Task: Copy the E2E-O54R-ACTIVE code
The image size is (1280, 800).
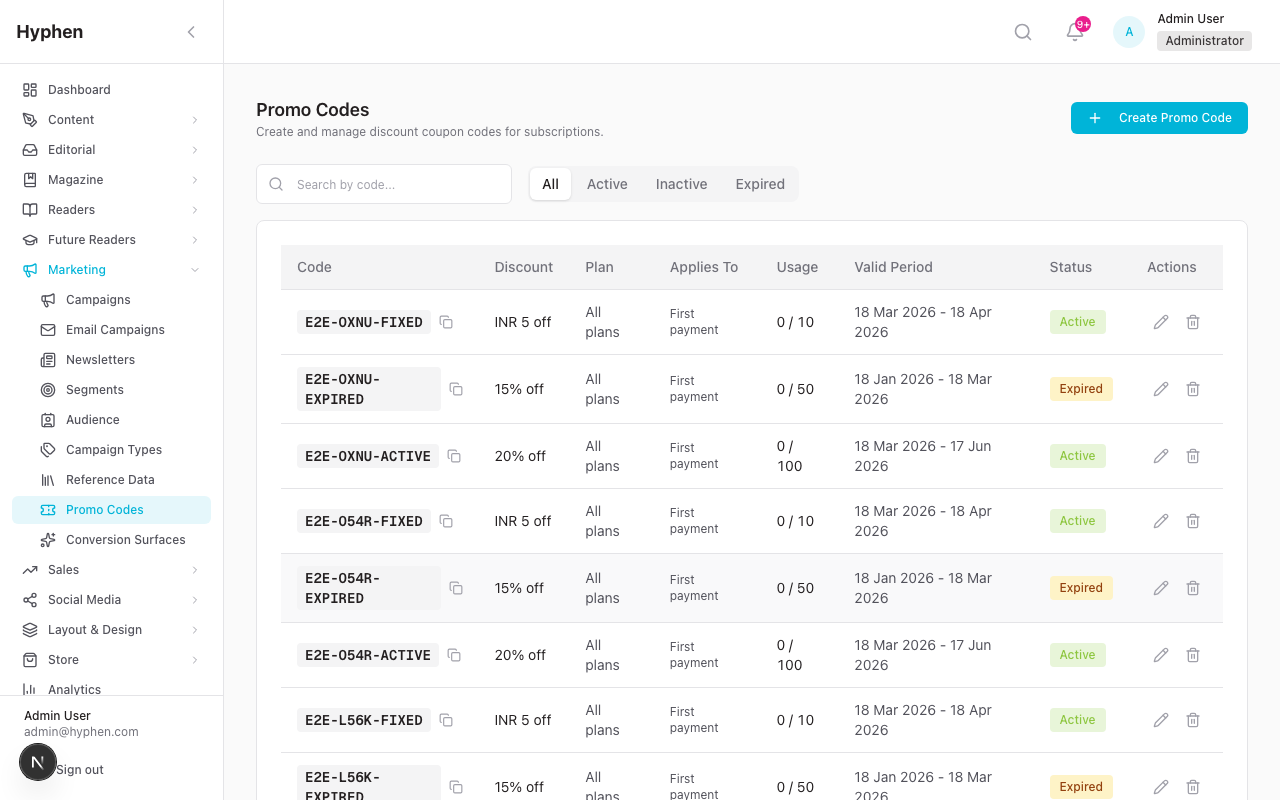Action: [454, 655]
